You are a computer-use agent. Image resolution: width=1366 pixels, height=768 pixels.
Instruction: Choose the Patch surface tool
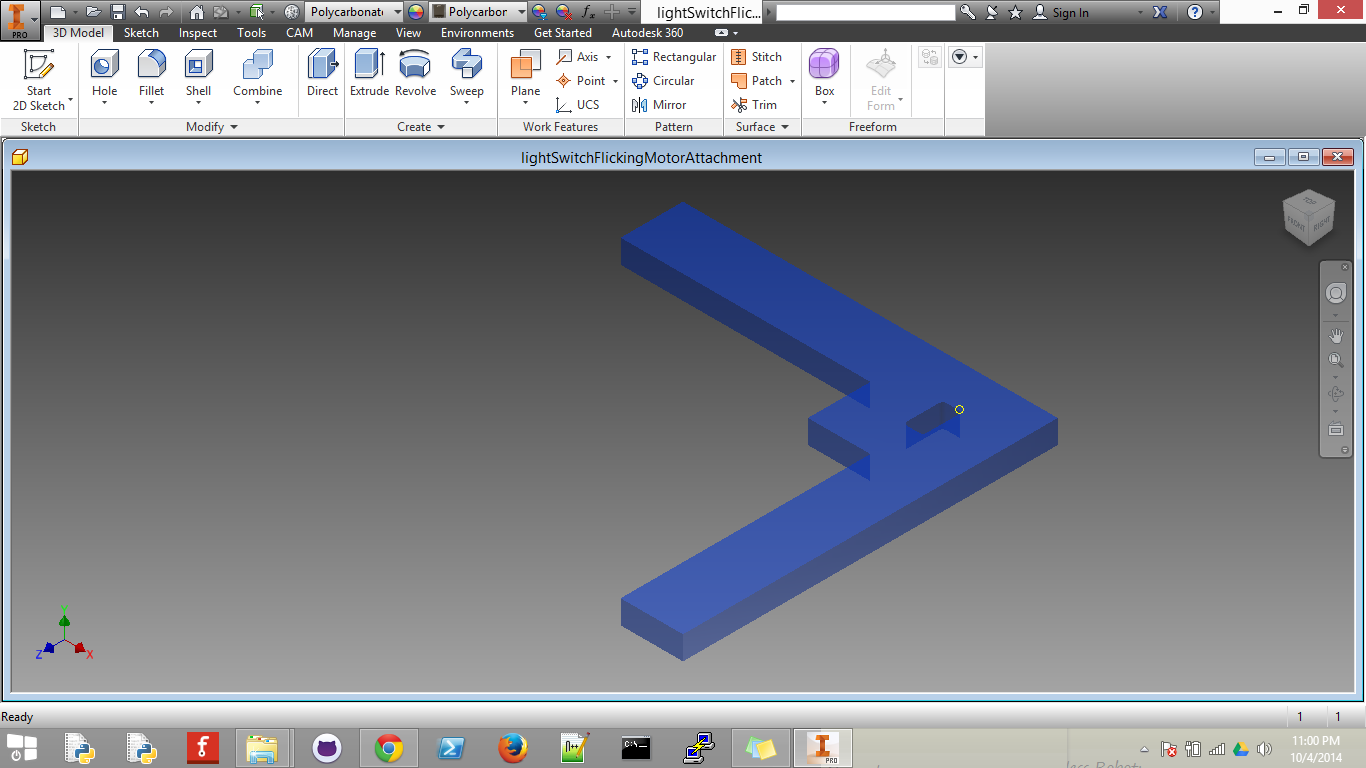point(757,81)
